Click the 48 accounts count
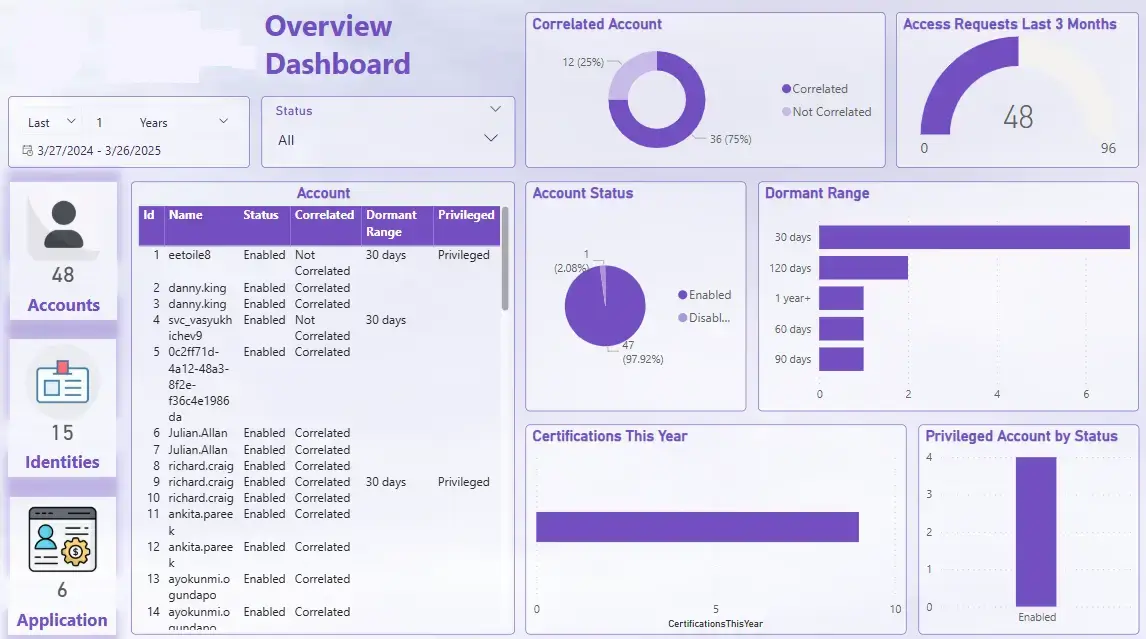This screenshot has width=1146, height=639. coord(63,275)
